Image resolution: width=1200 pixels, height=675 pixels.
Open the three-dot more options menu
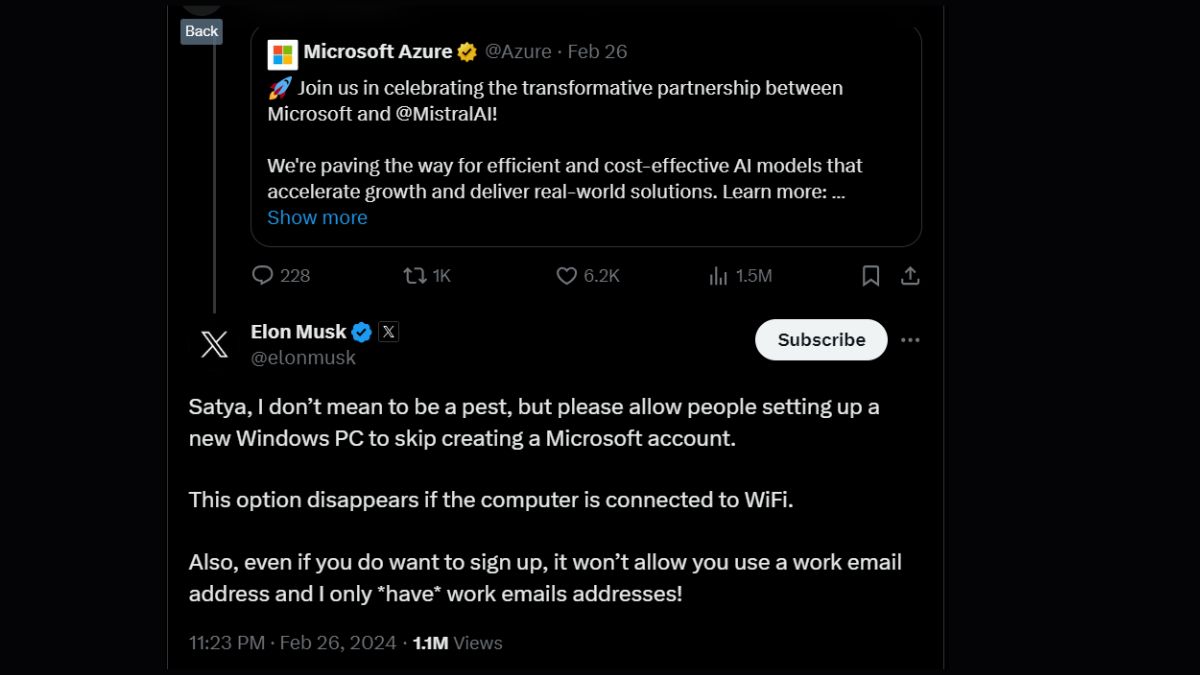tap(910, 340)
